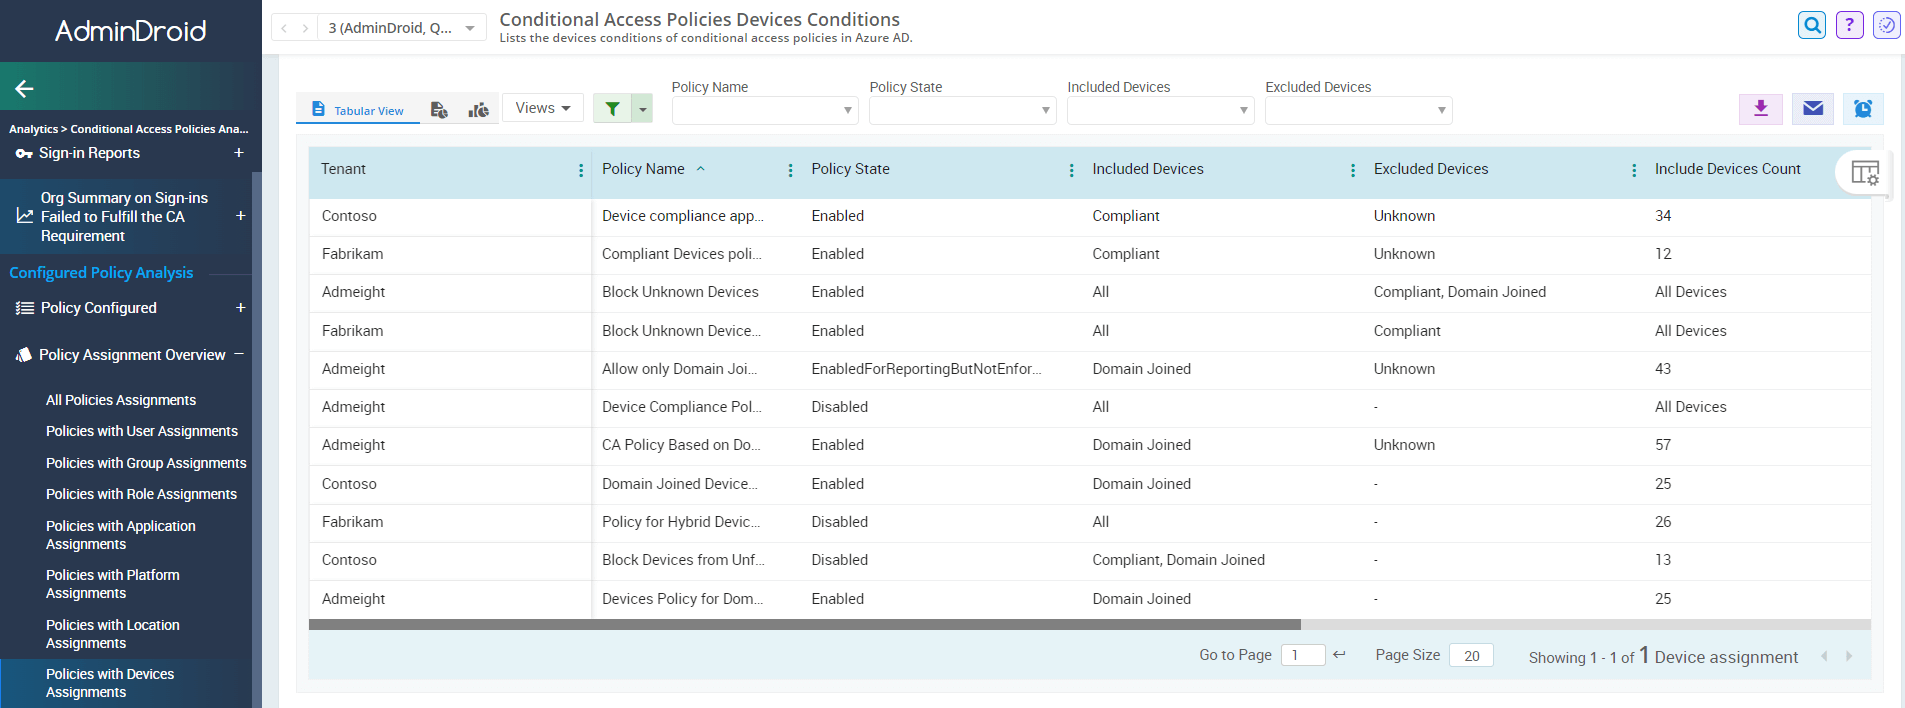Open the Views dropdown
Screen dimensions: 1905x708
[543, 108]
